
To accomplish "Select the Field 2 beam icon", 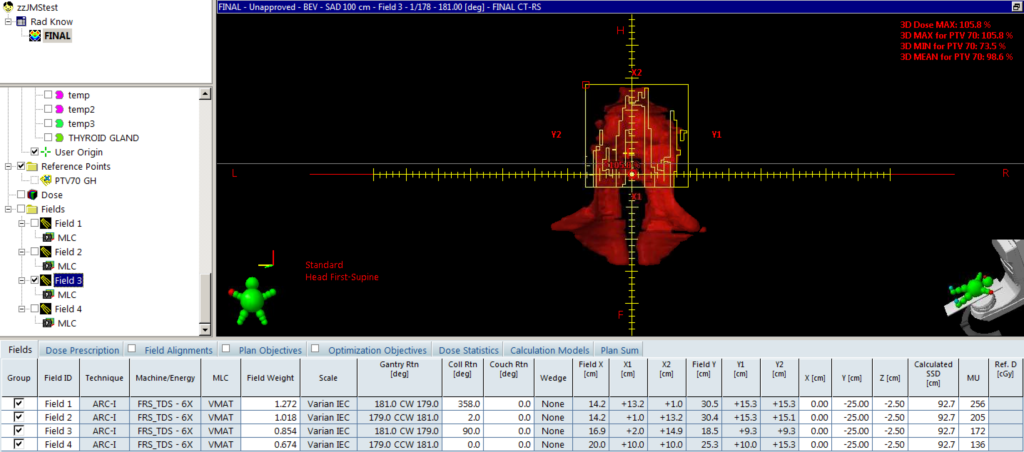I will tap(46, 252).
